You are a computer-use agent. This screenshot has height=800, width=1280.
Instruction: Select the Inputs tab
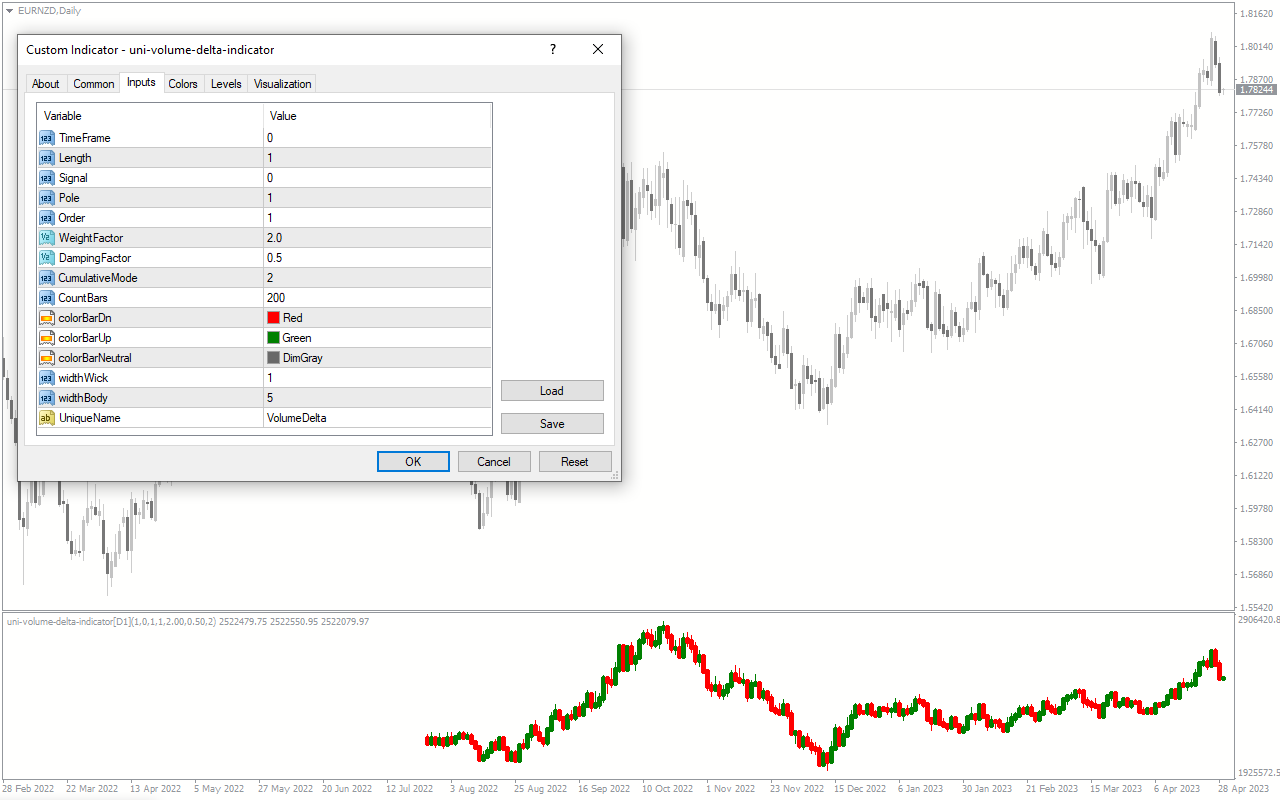coord(141,82)
